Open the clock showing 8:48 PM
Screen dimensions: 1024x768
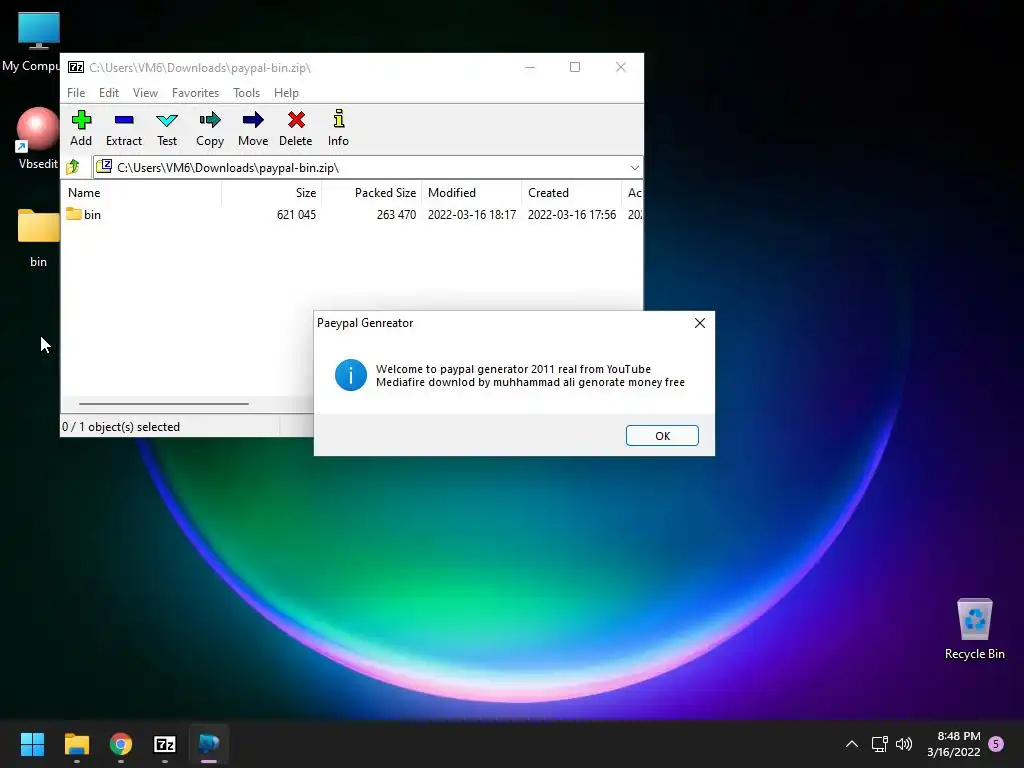(953, 744)
